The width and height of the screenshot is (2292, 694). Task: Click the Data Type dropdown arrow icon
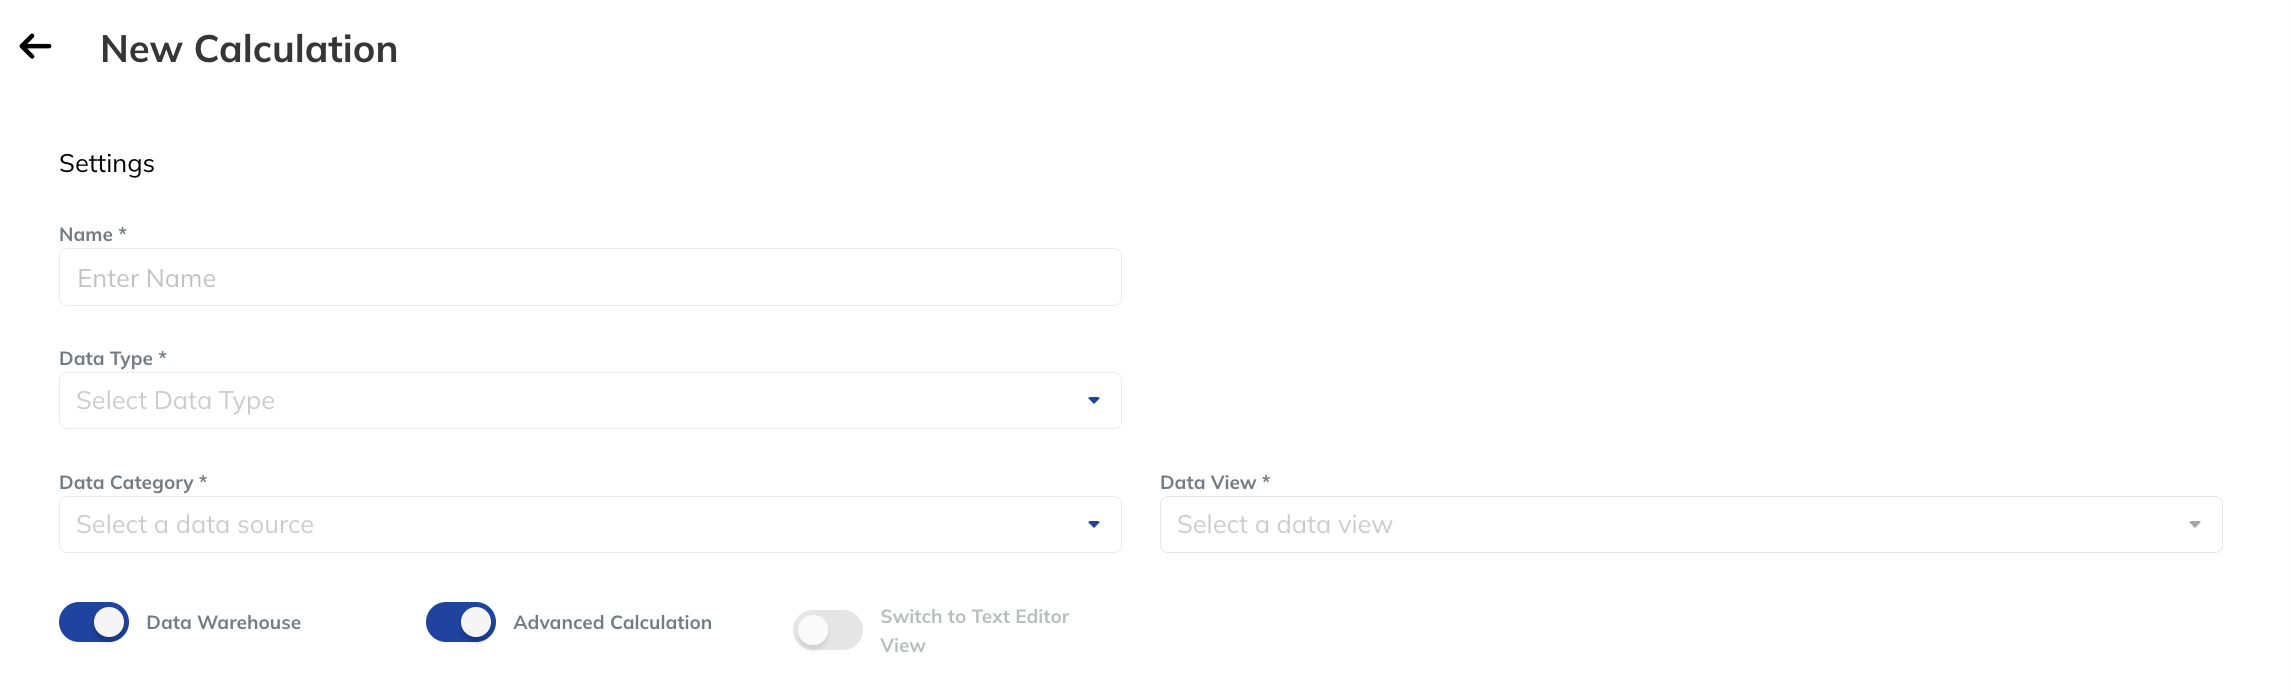pos(1094,401)
